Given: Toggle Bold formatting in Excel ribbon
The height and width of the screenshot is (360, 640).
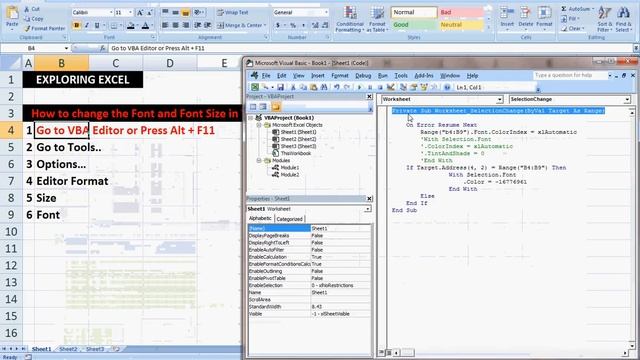Looking at the screenshot, I should click(76, 26).
